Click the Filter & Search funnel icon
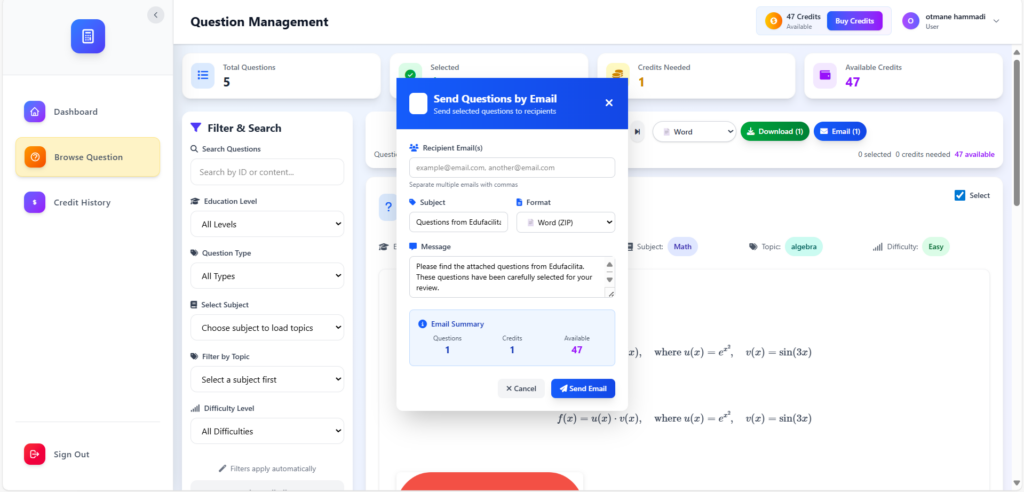The width and height of the screenshot is (1024, 492). 195,127
